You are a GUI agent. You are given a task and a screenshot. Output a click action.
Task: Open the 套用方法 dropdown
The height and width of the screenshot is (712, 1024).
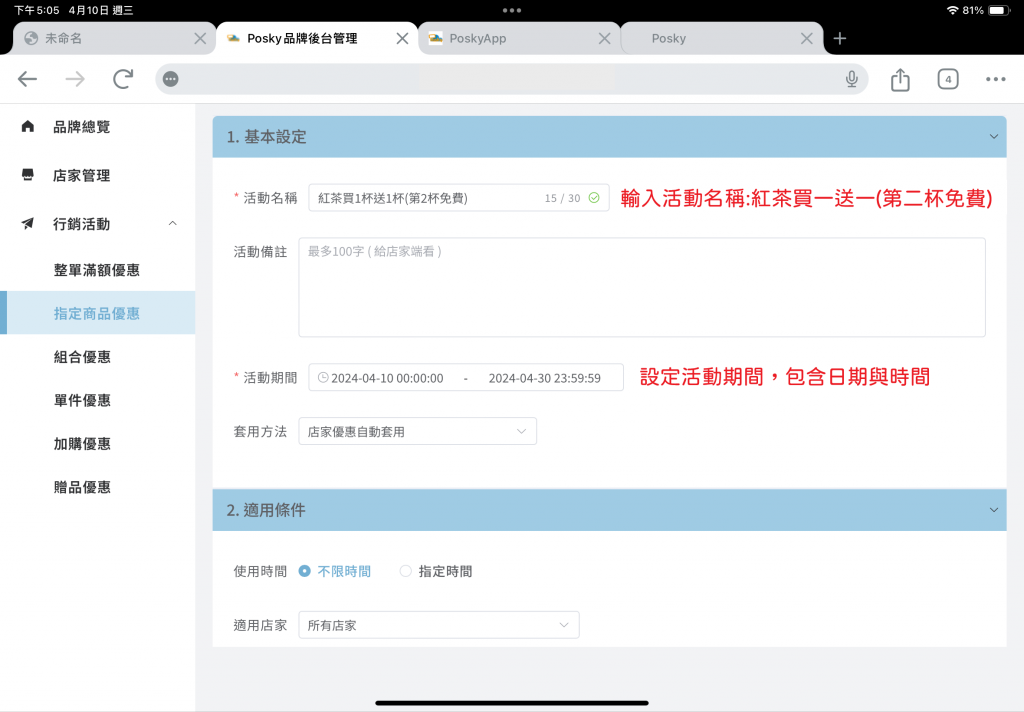pos(417,431)
